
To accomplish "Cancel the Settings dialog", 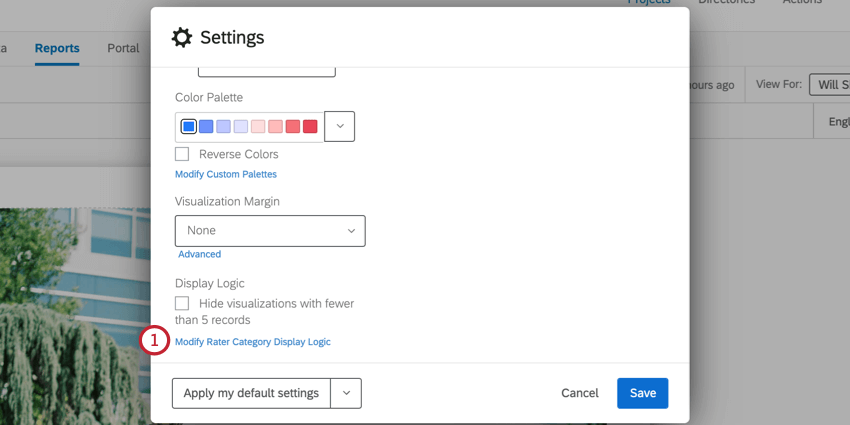I will point(580,393).
